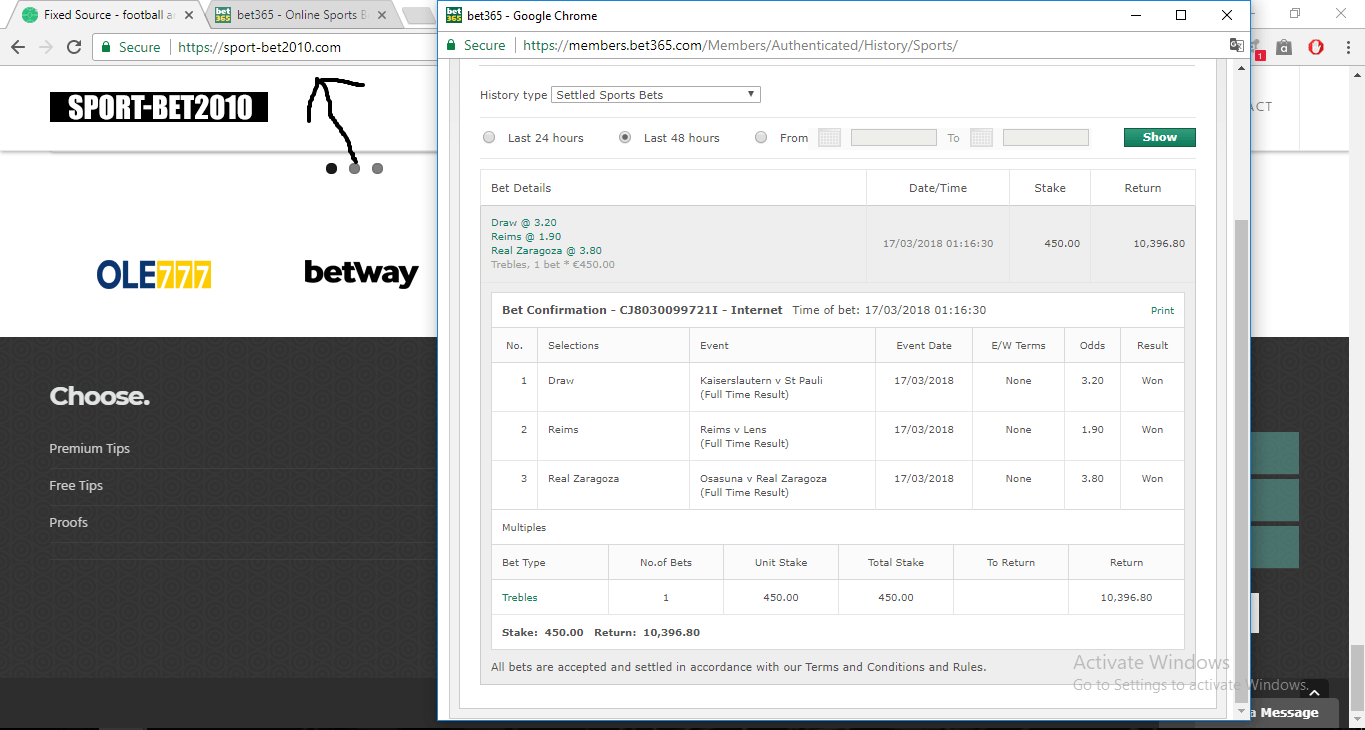Click the forward arrow in the sport-bet2010 window

coord(46,47)
